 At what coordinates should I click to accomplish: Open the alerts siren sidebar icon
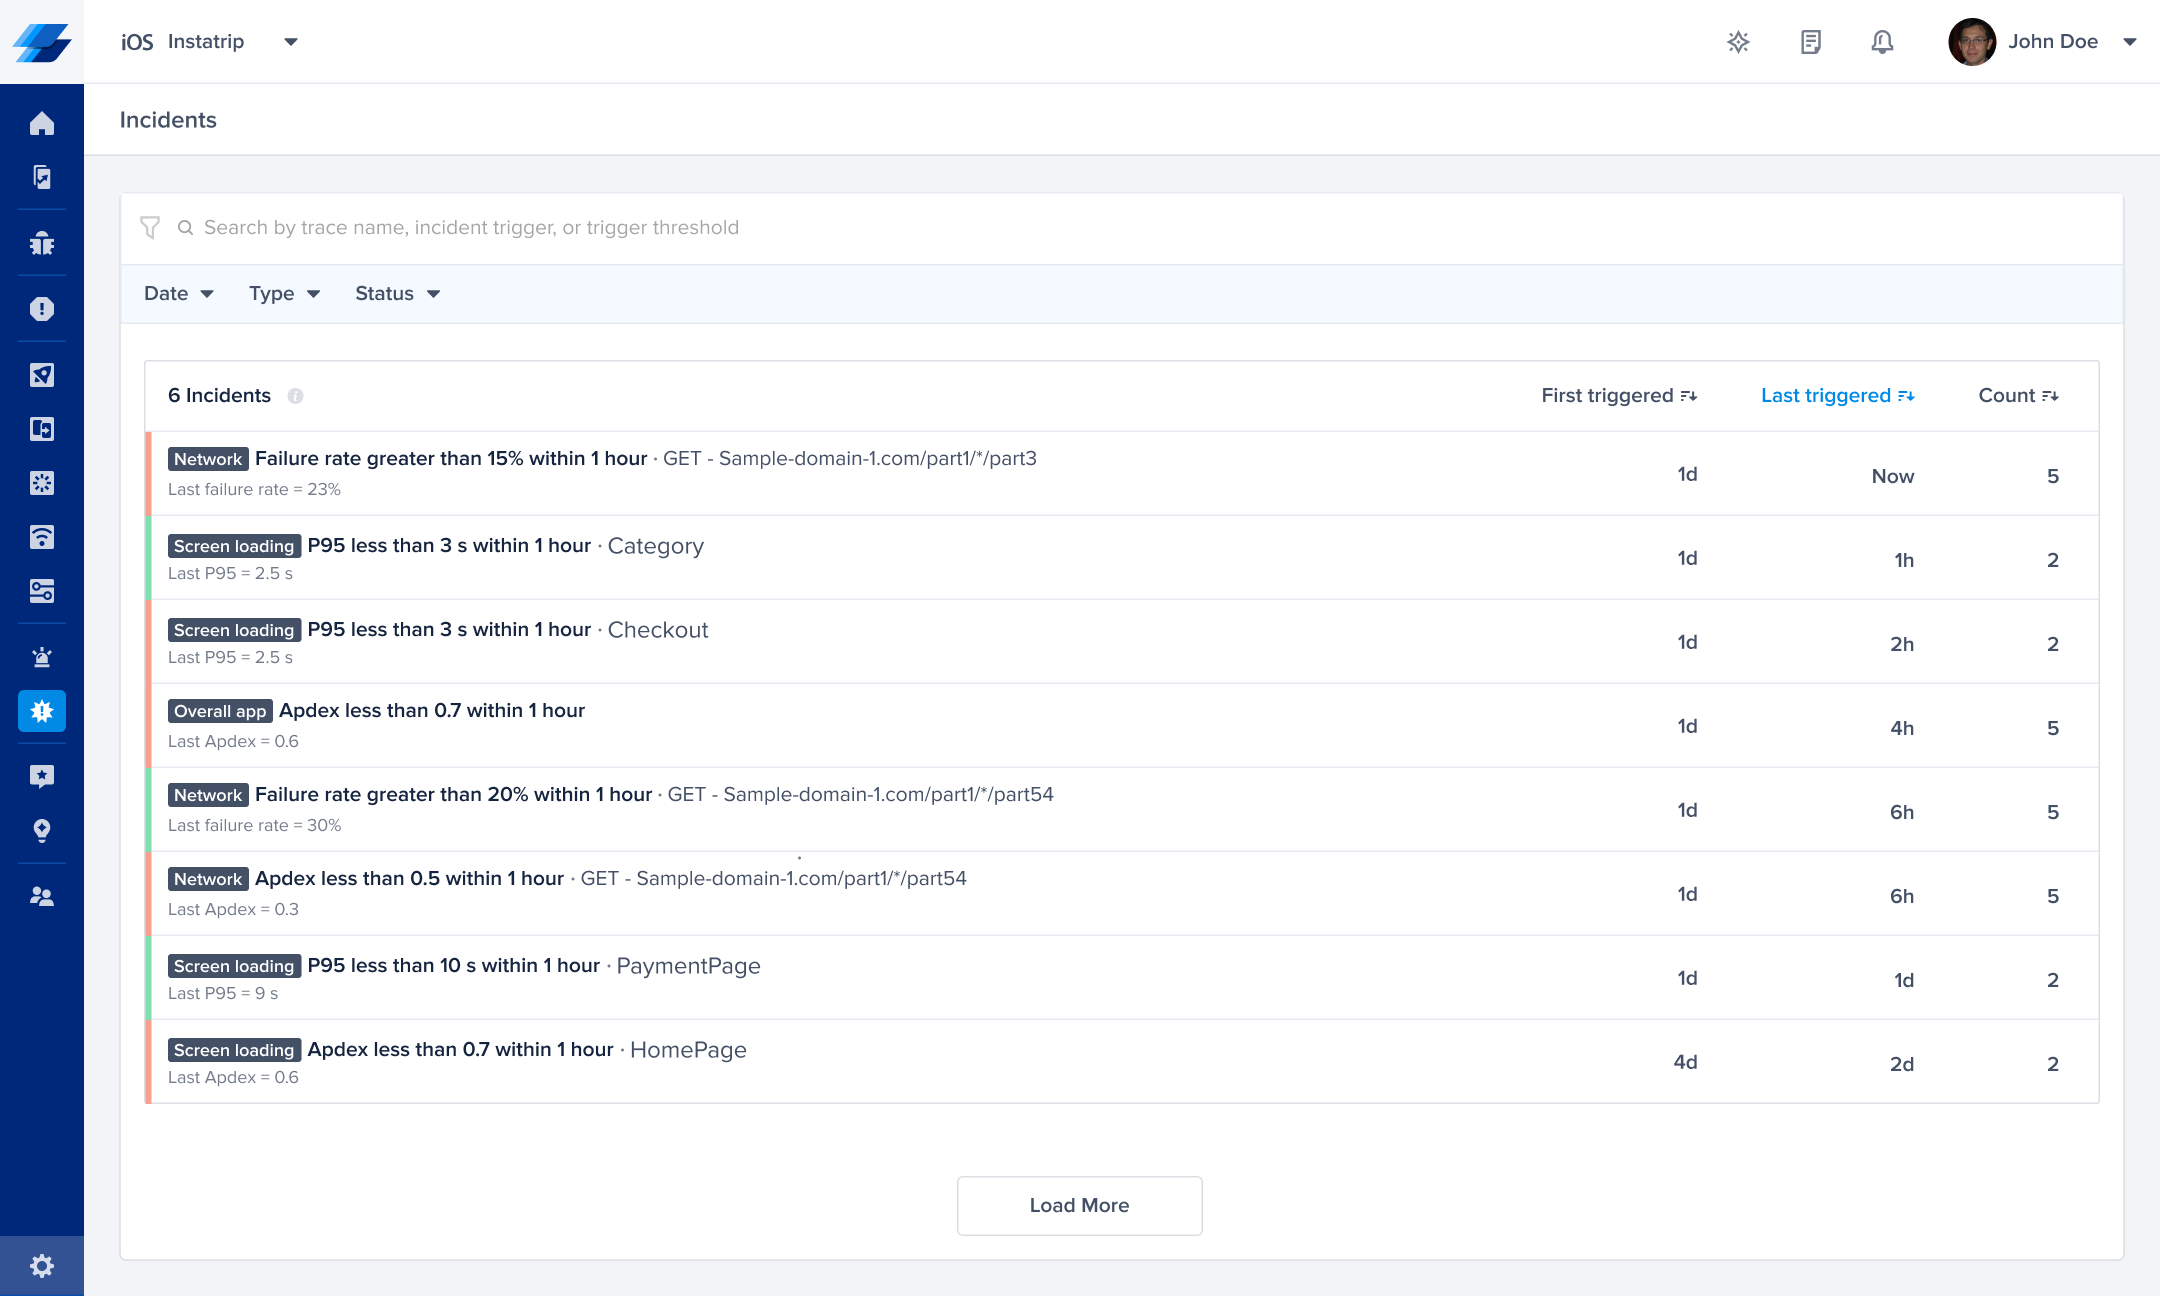(x=42, y=657)
